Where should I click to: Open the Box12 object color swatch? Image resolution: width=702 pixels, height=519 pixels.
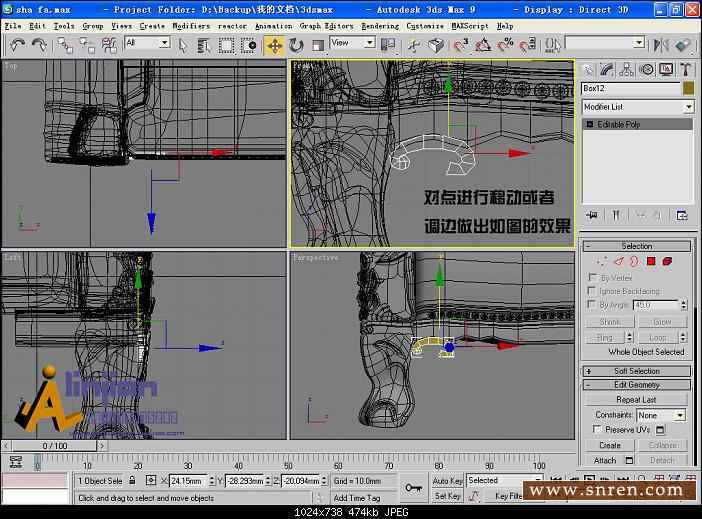[689, 88]
